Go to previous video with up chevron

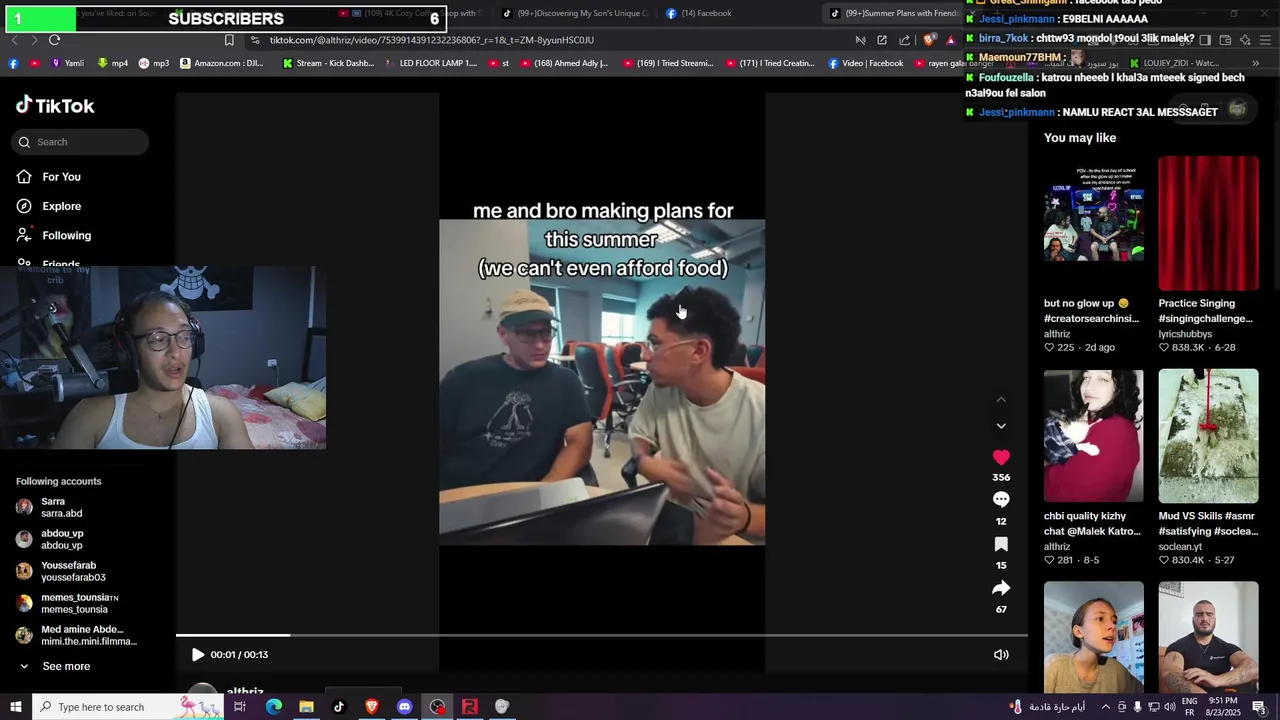click(x=1001, y=400)
